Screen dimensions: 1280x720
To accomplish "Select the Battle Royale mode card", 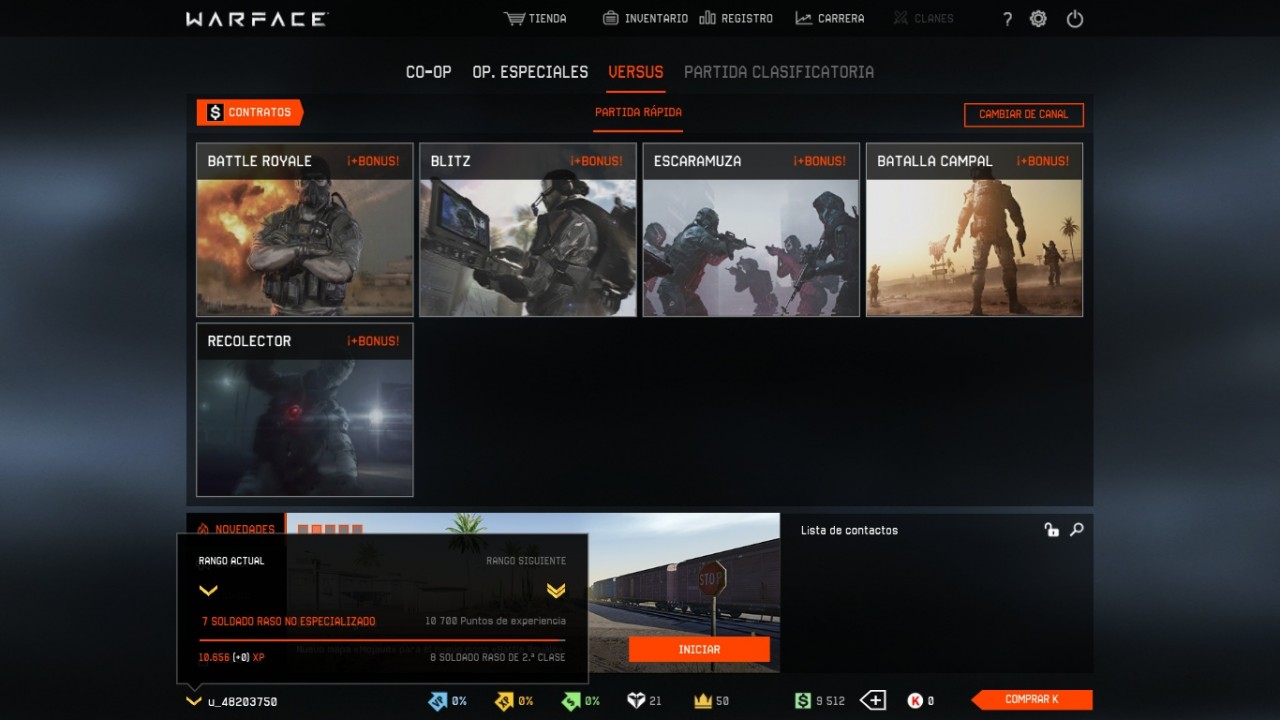I will (305, 230).
